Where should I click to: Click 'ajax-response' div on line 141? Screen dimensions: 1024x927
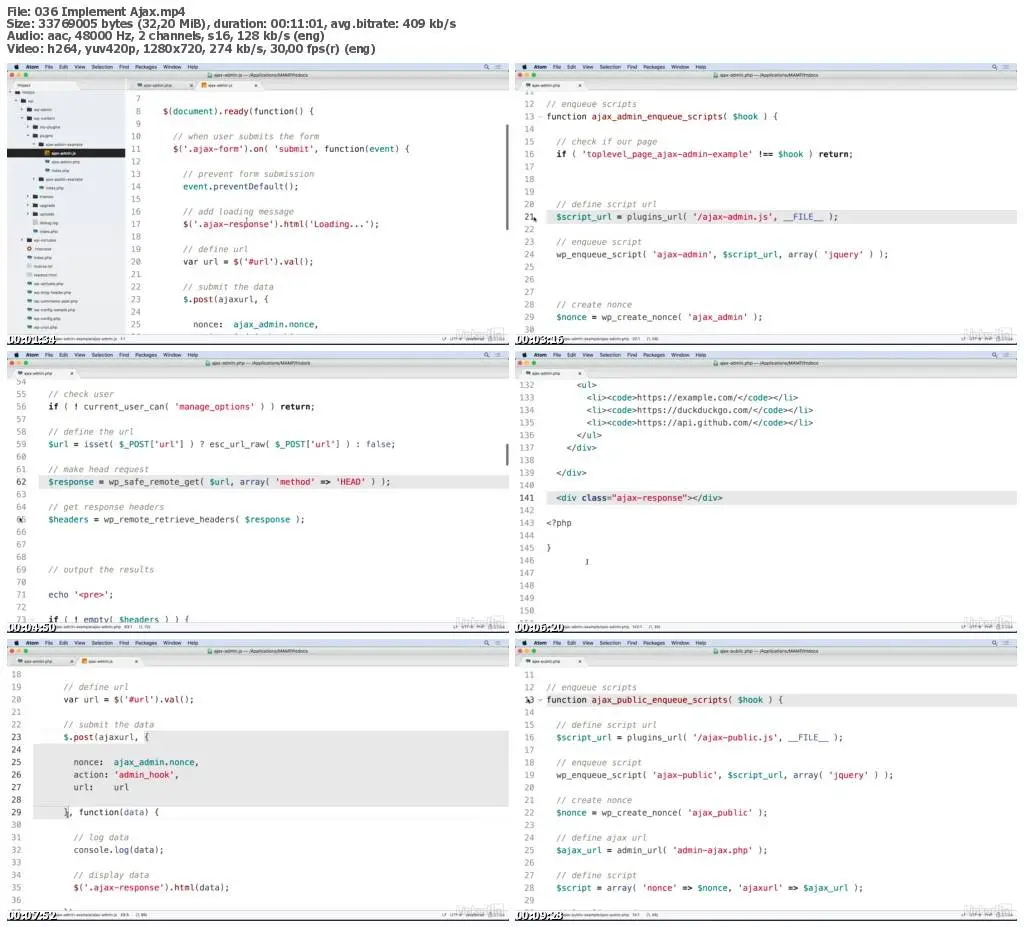click(x=639, y=498)
